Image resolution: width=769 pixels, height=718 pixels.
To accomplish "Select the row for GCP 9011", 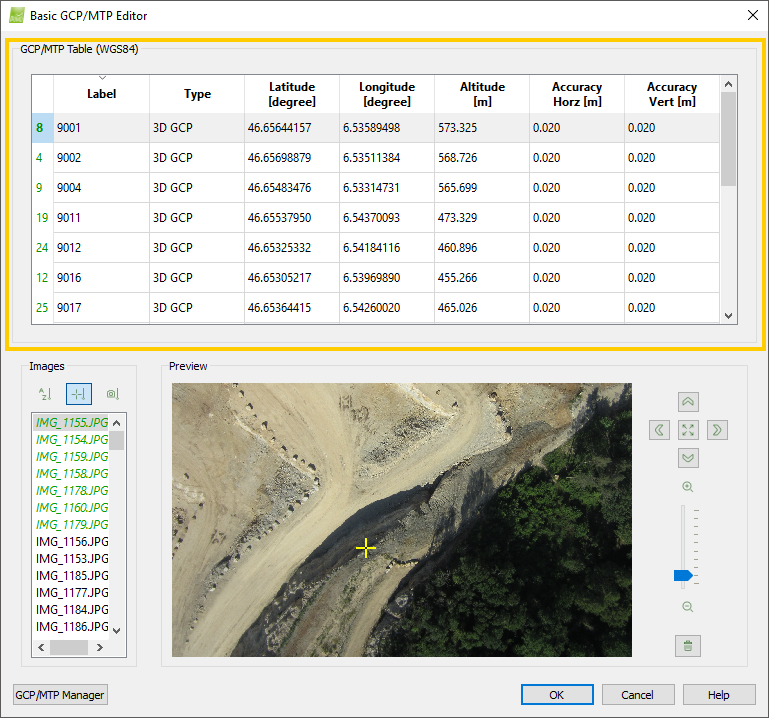I will point(100,218).
